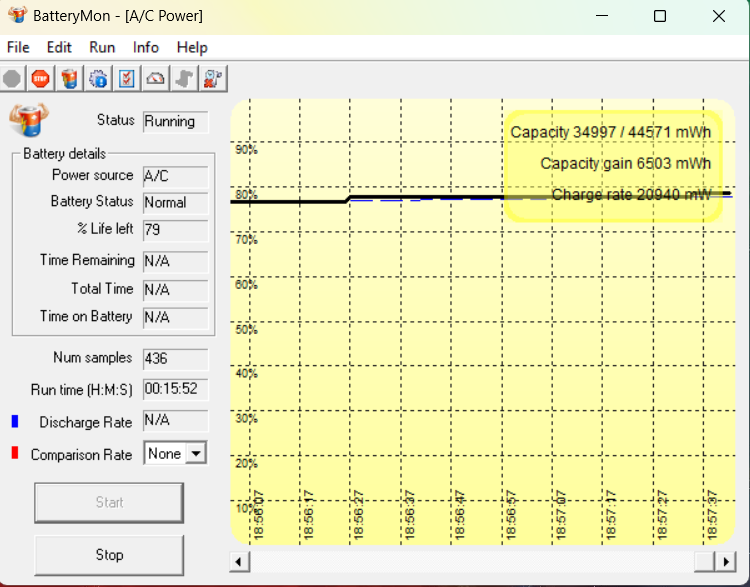Click the 18:56:27 time axis label

click(x=358, y=515)
